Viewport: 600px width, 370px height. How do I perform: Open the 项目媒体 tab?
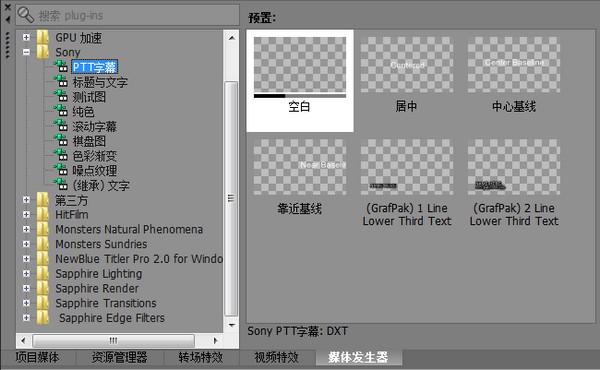point(38,357)
